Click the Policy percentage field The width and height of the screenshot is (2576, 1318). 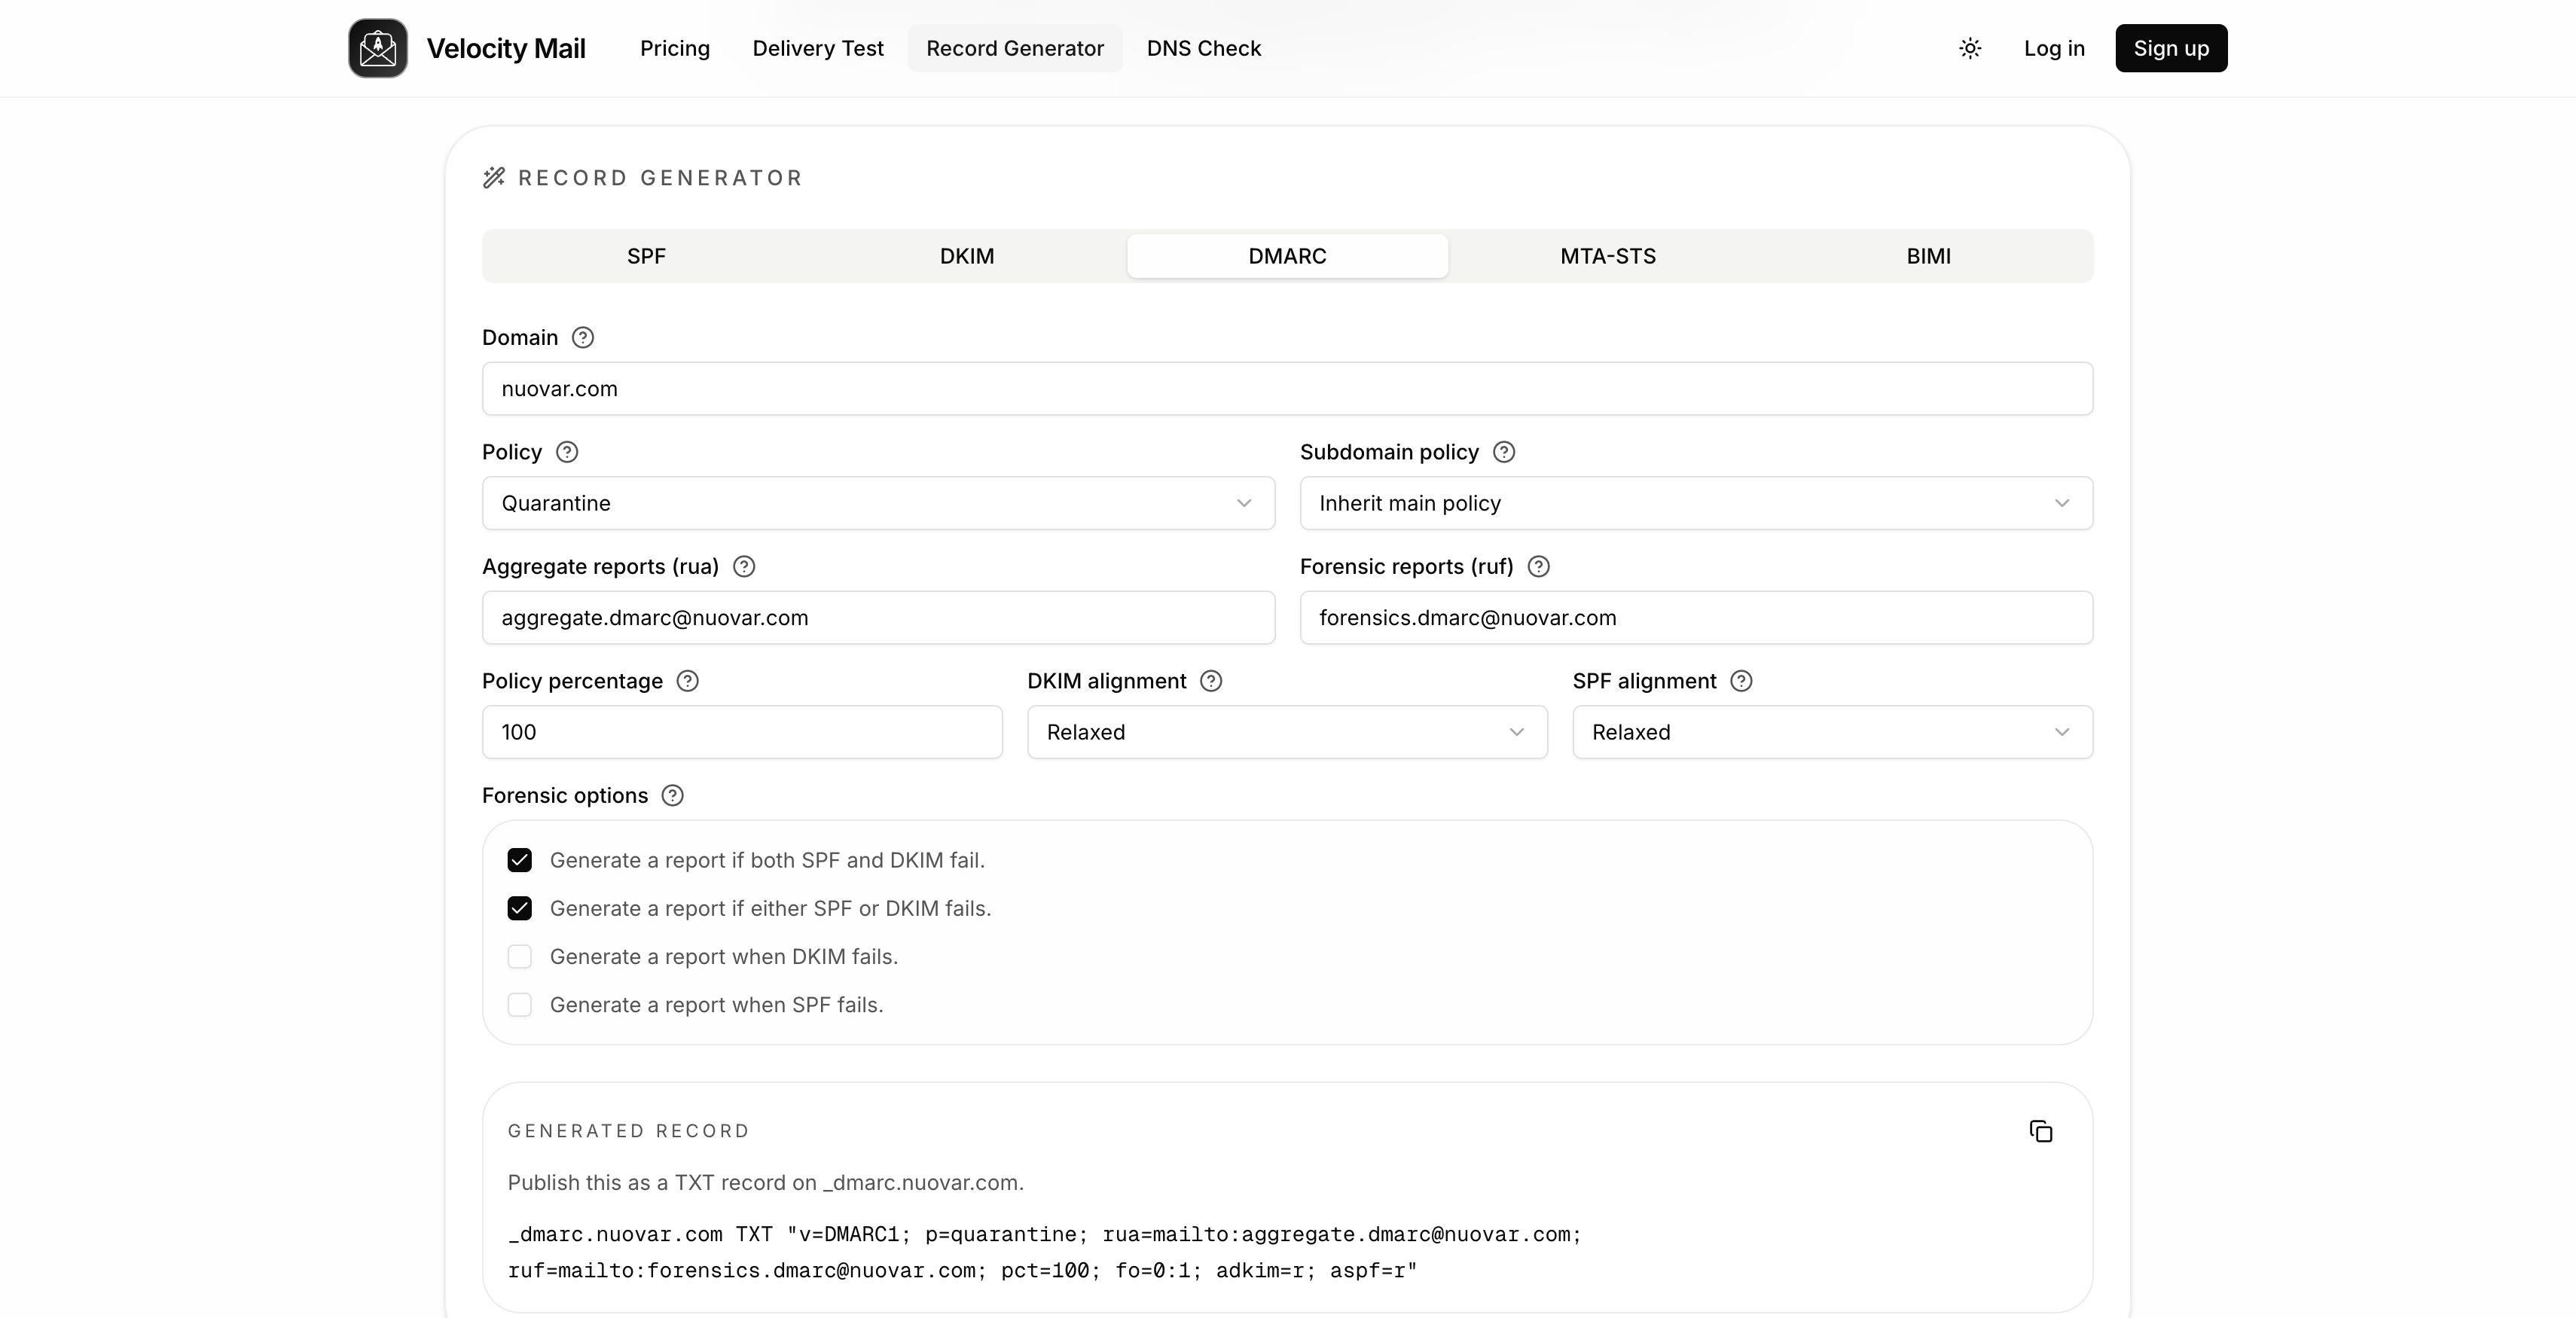[x=742, y=732]
